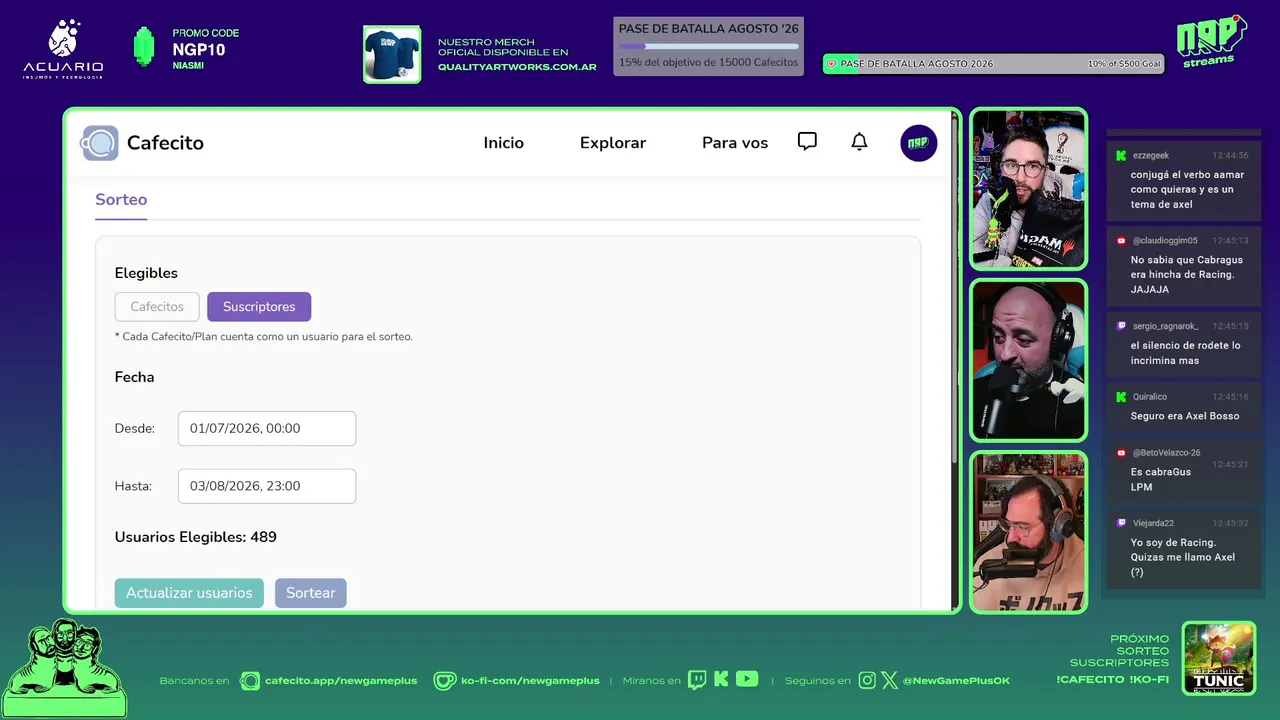Open the Para vos section
Viewport: 1280px width, 720px height.
click(x=735, y=143)
